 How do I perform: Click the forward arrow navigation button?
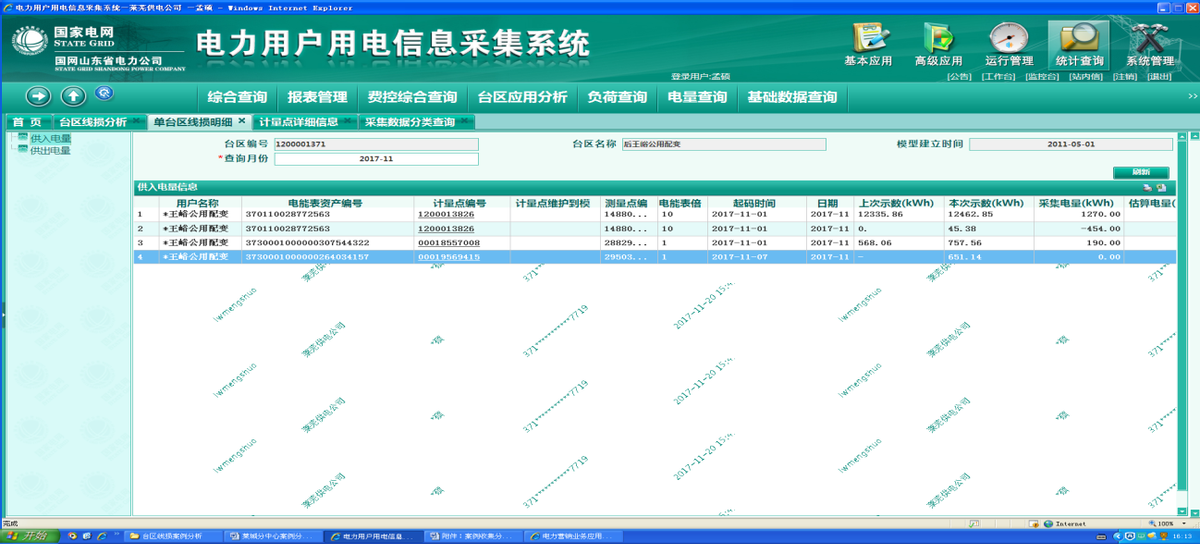(38, 96)
